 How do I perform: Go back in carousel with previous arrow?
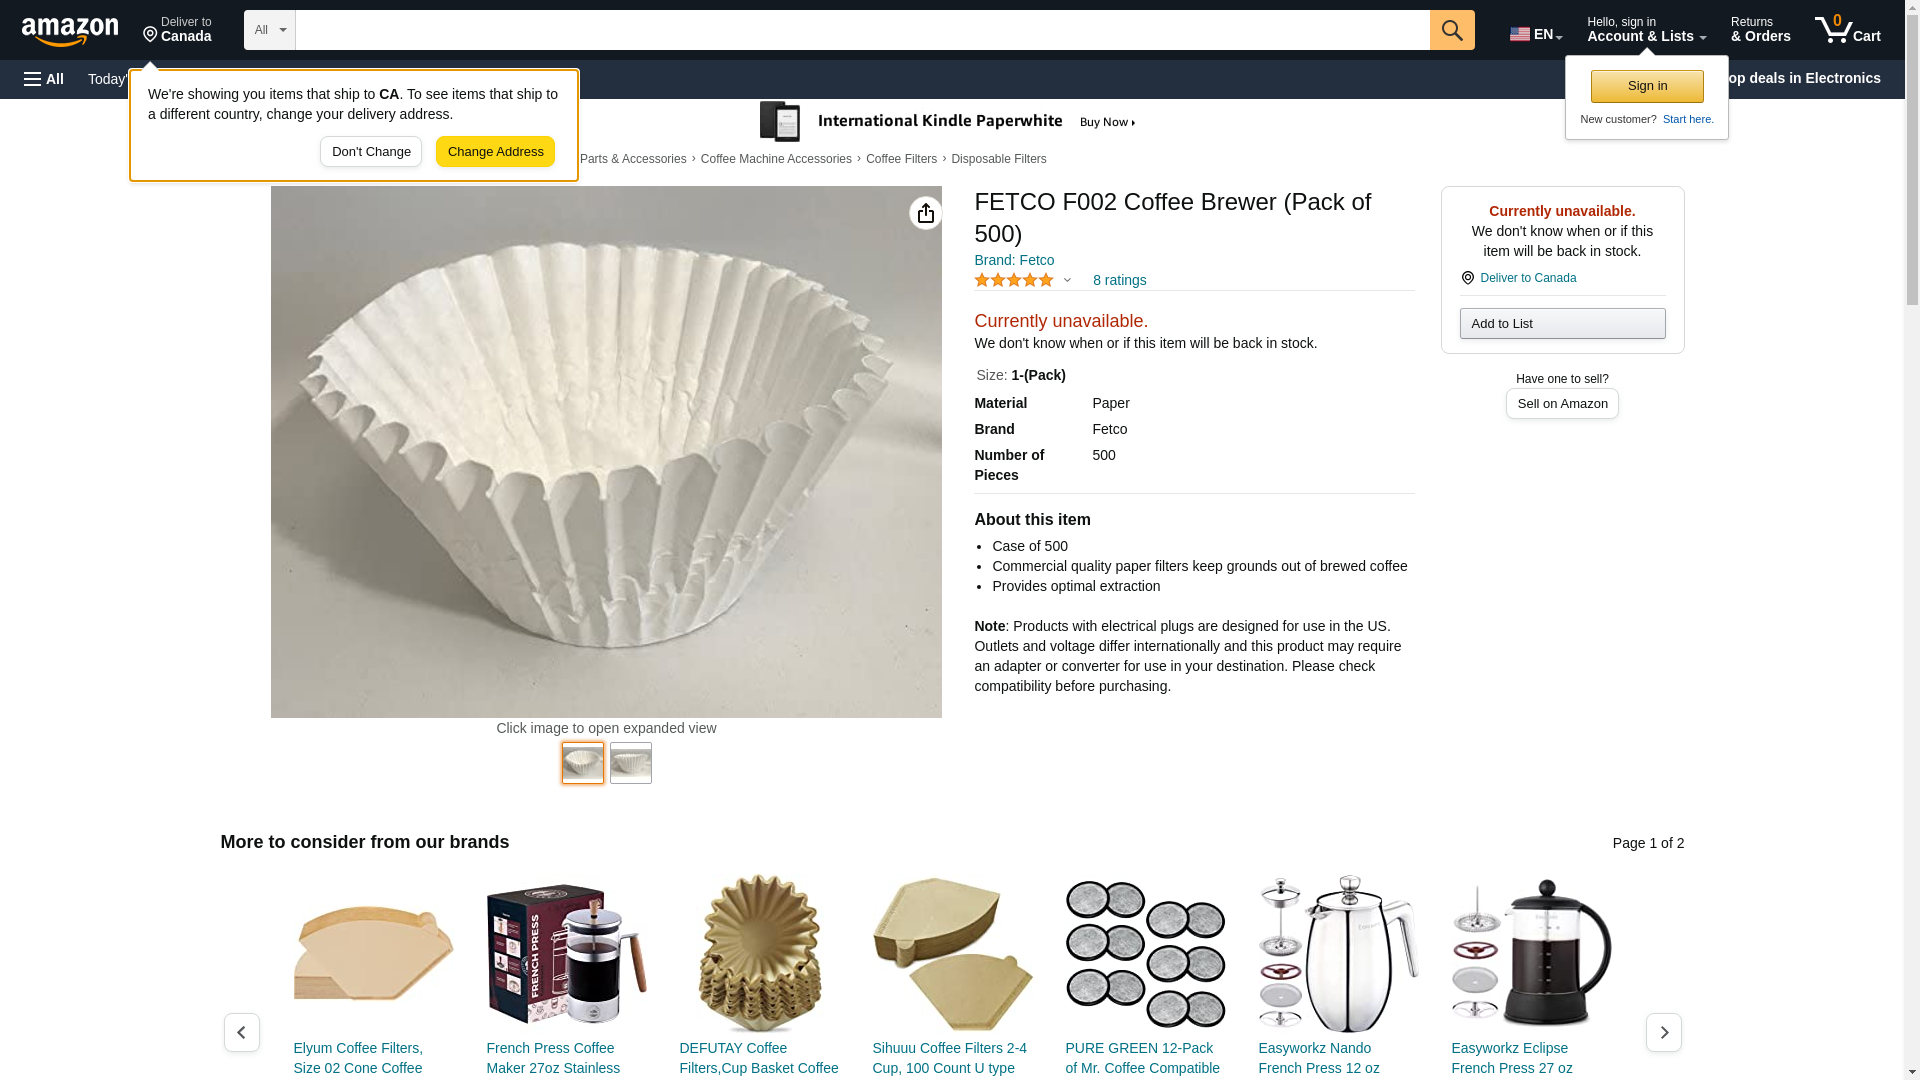pos(241,1032)
